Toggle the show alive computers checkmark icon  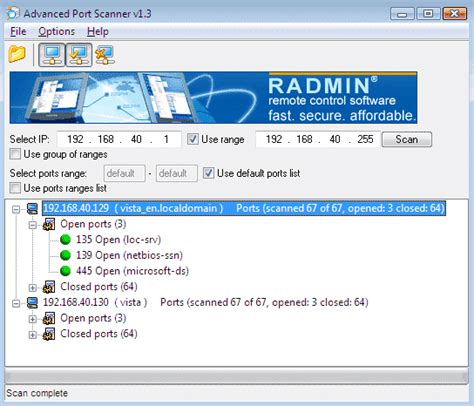point(79,55)
